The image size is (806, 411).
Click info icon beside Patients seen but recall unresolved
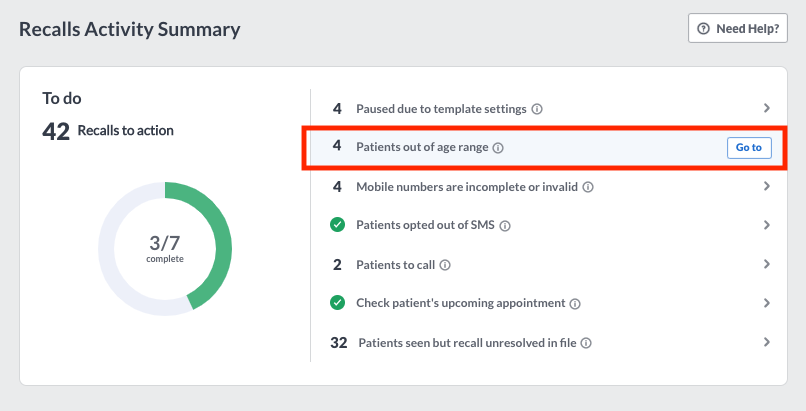click(x=585, y=343)
